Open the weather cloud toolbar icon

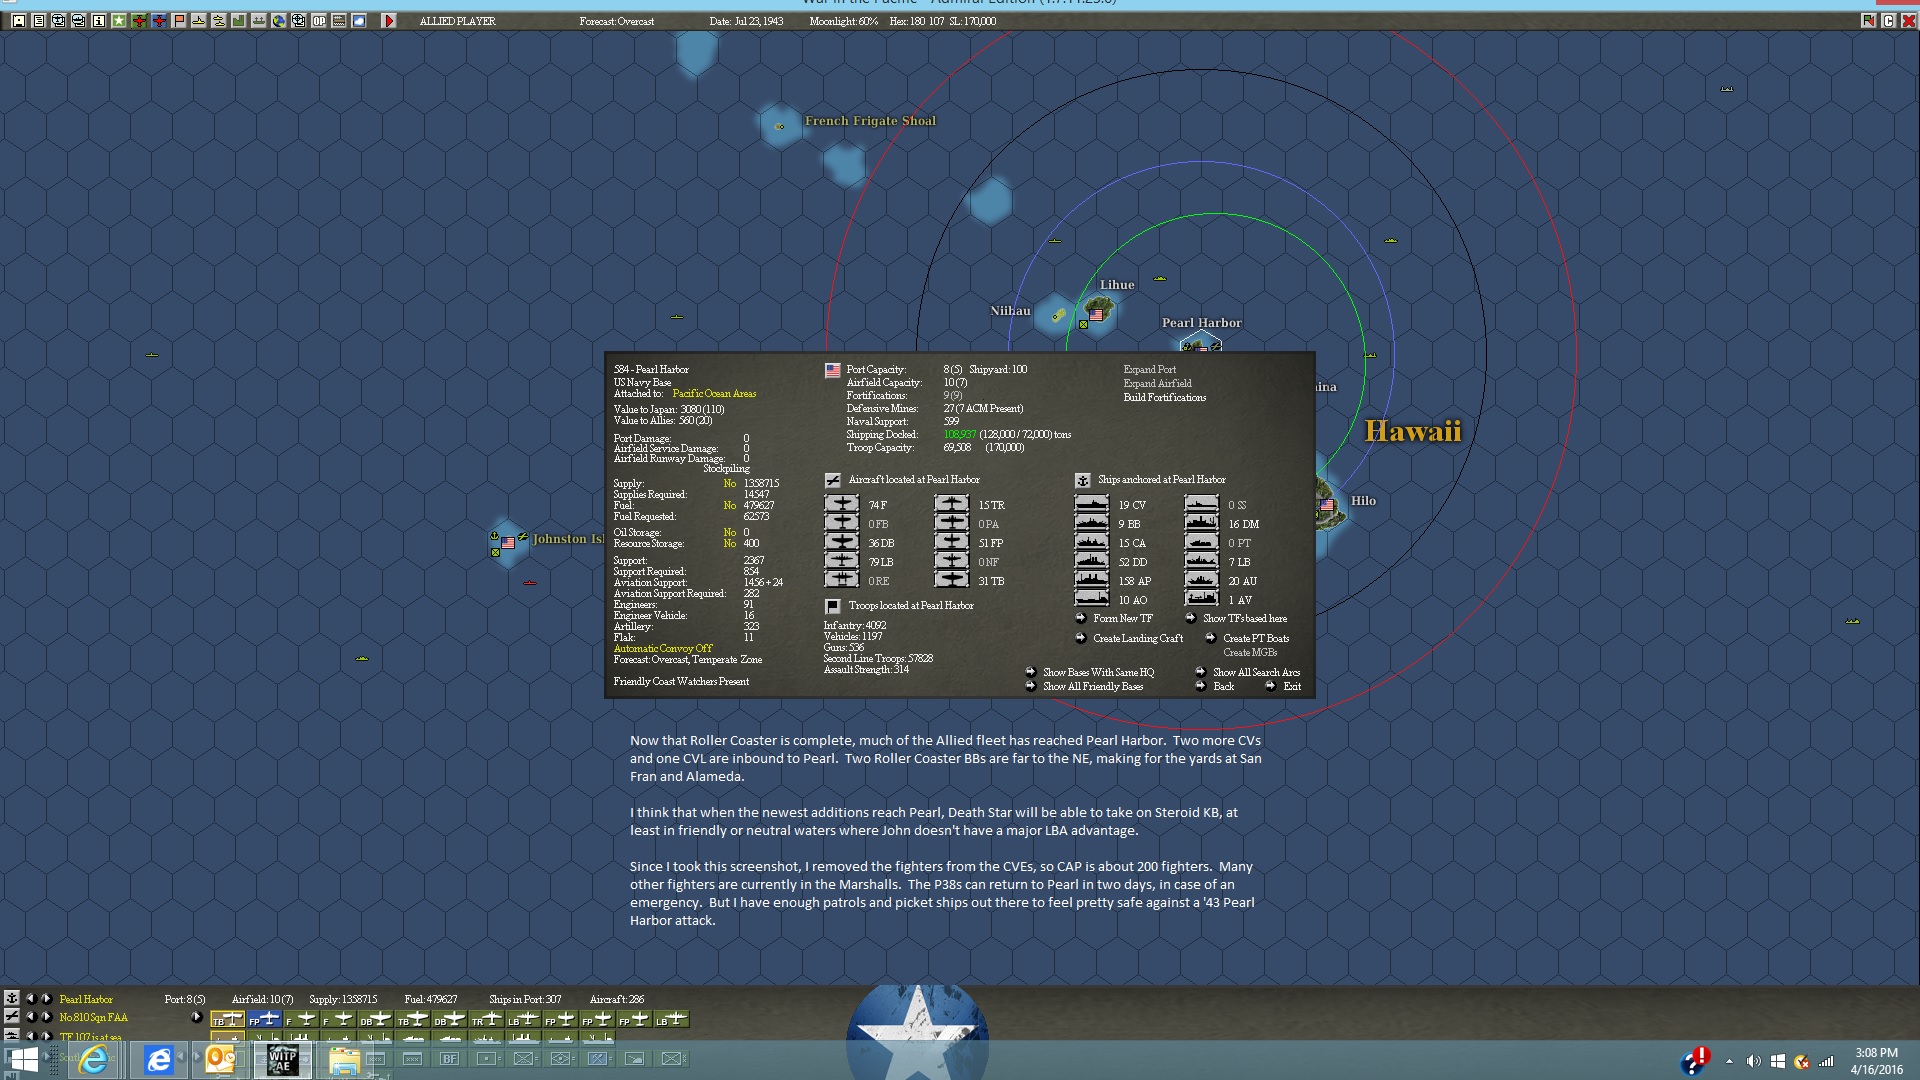click(359, 21)
